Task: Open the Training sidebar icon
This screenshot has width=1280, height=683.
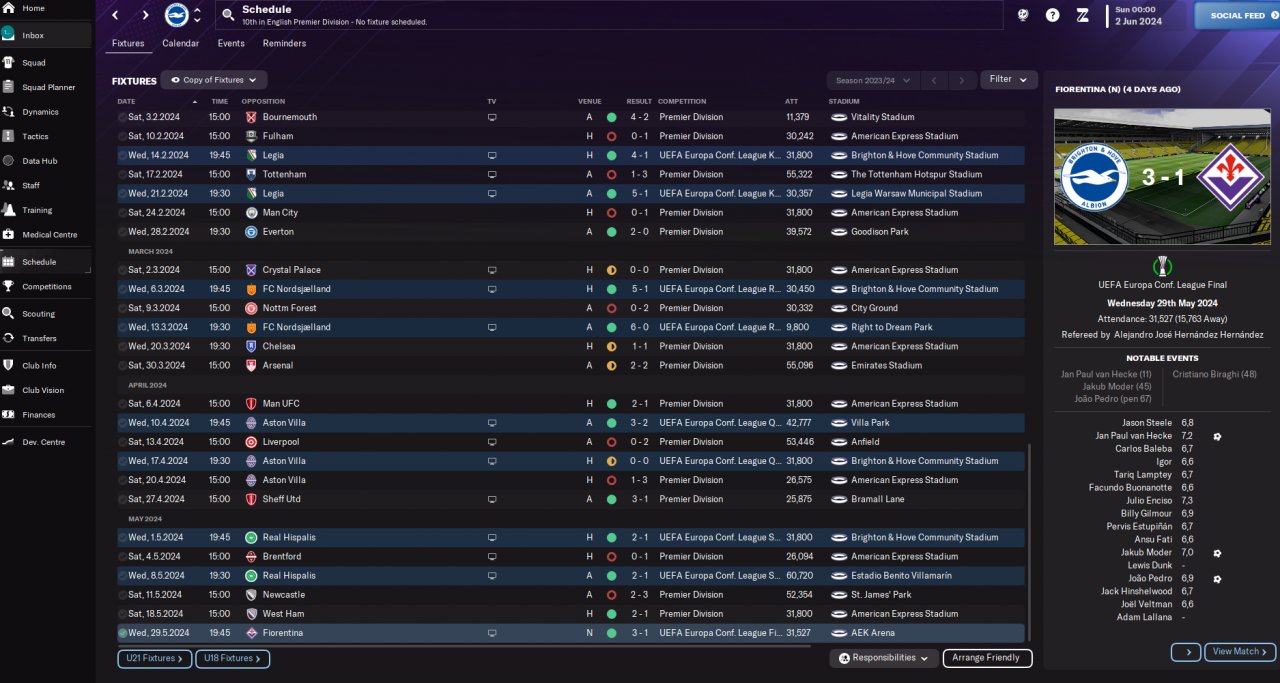Action: (x=8, y=210)
